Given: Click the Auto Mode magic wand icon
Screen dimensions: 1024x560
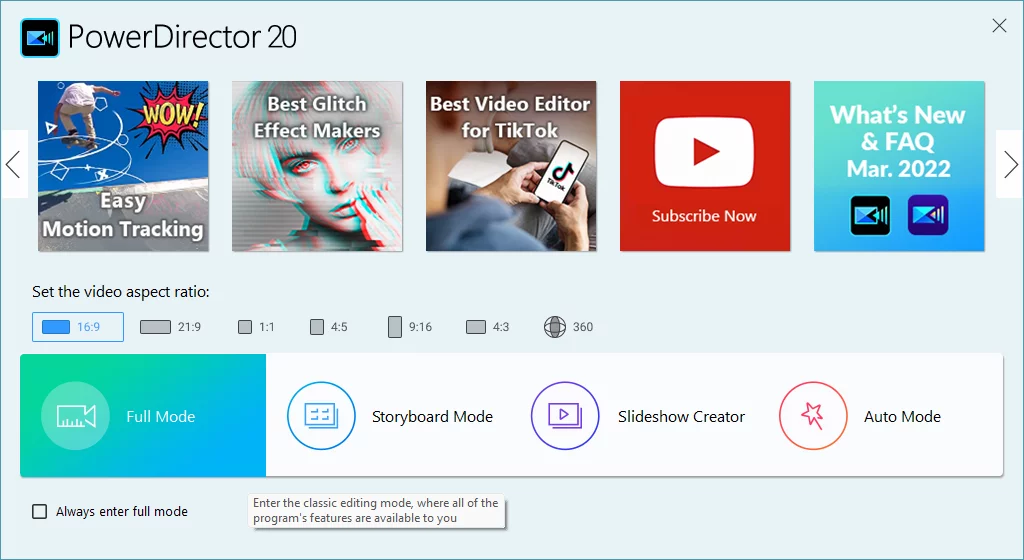Looking at the screenshot, I should tap(813, 416).
